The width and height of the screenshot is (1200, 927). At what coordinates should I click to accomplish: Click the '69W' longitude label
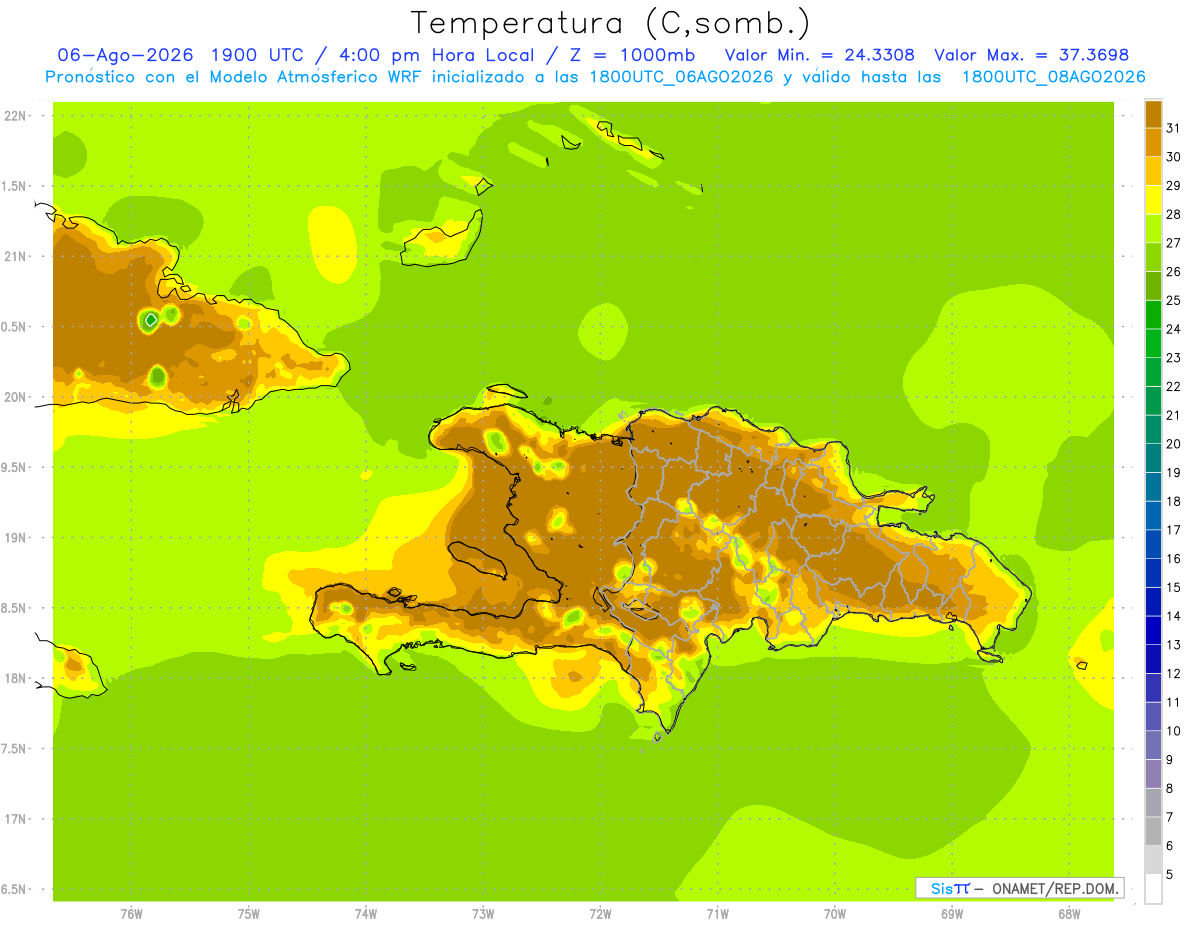coord(952,914)
